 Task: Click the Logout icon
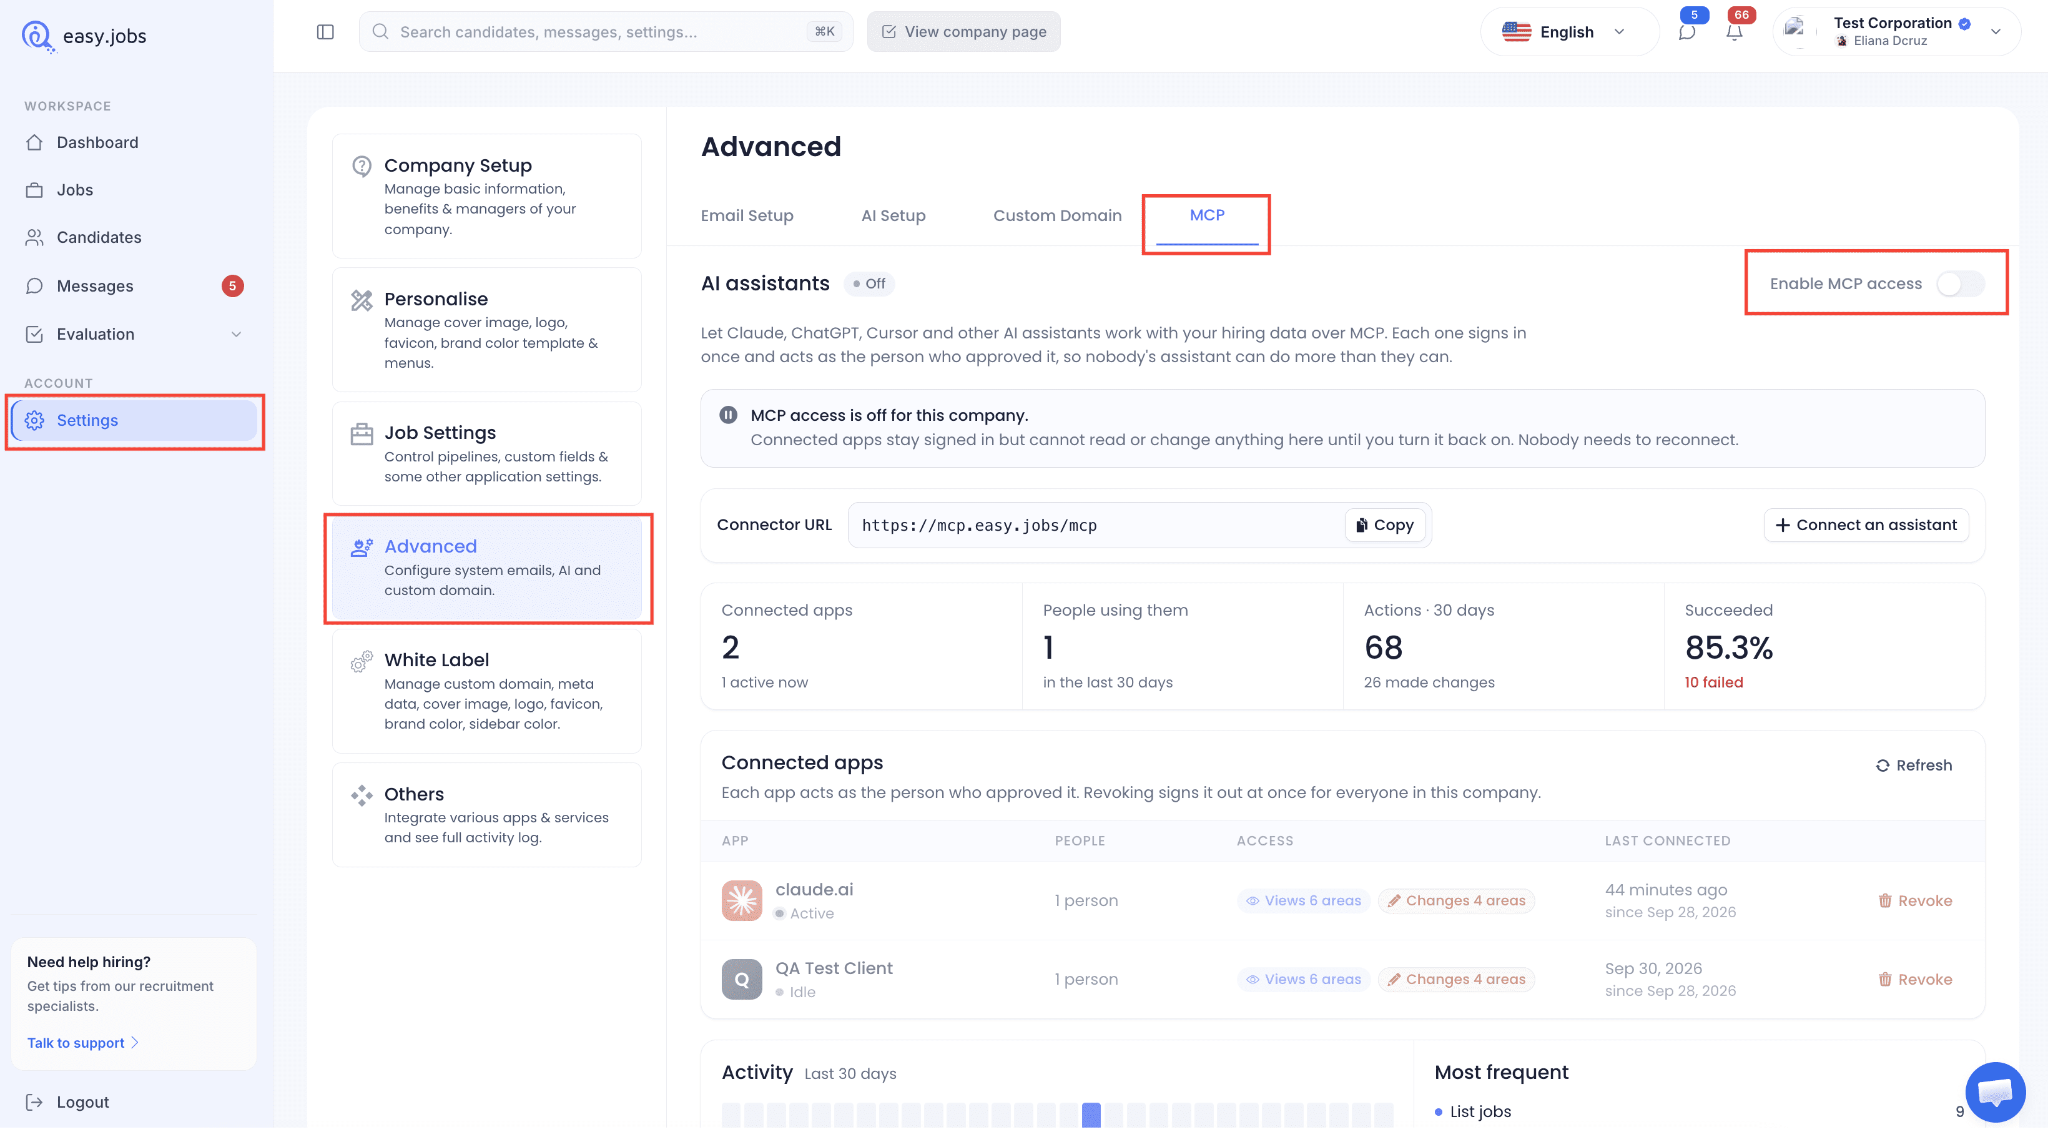(x=35, y=1102)
